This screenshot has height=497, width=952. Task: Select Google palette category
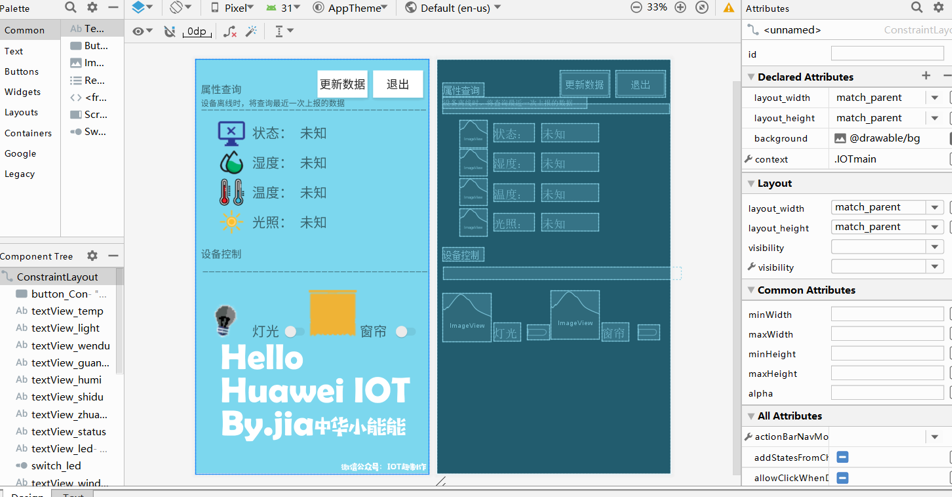pos(30,154)
